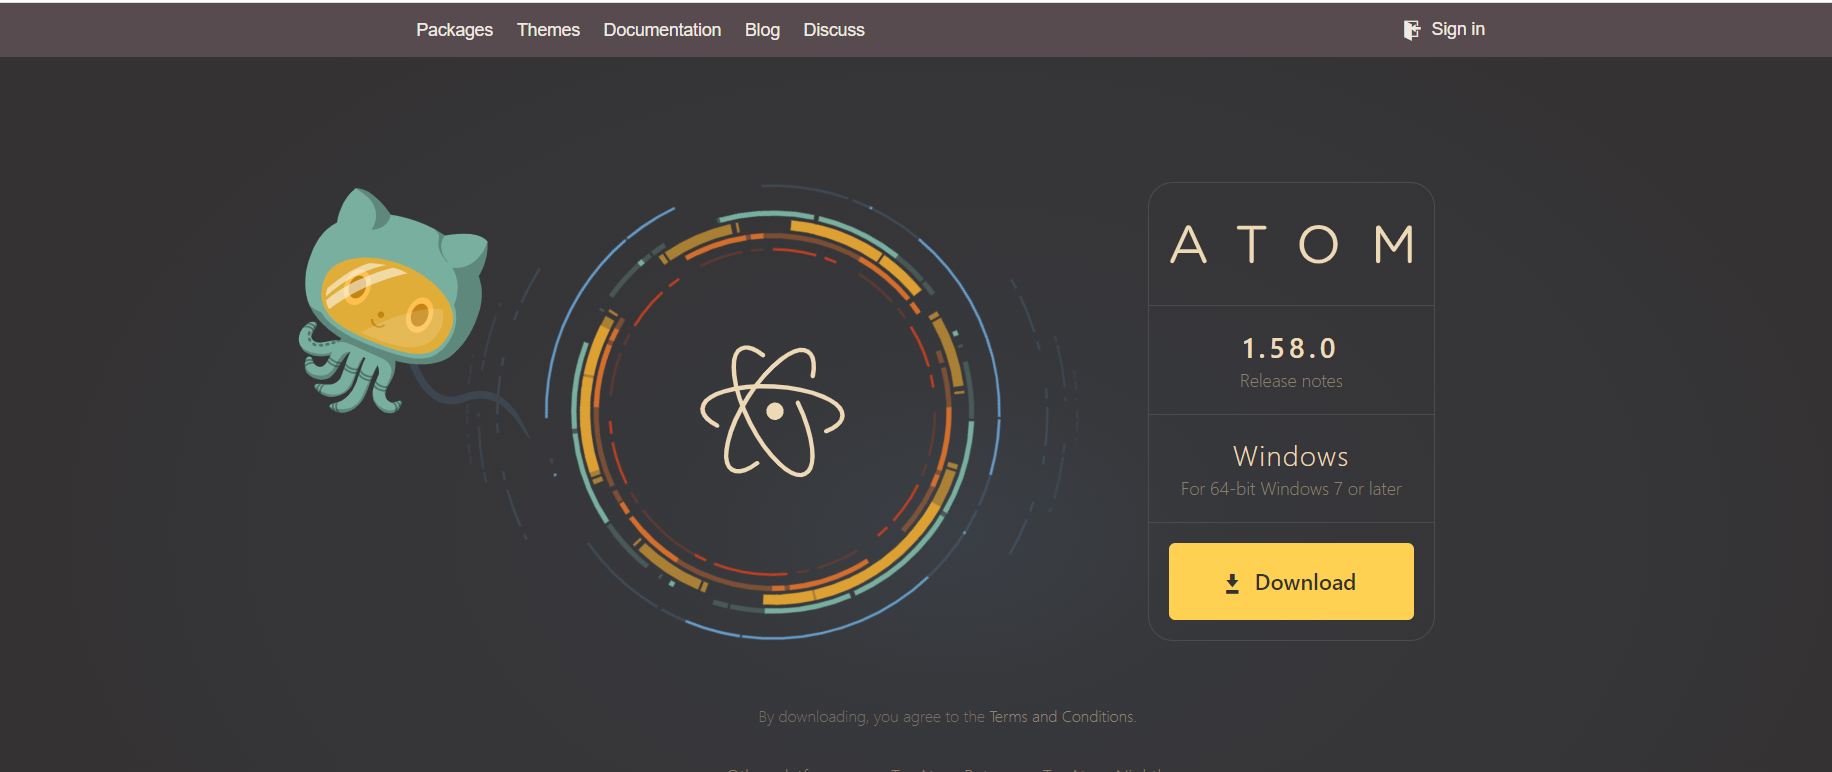The height and width of the screenshot is (772, 1832).
Task: Visit the Blog page
Action: pos(762,30)
